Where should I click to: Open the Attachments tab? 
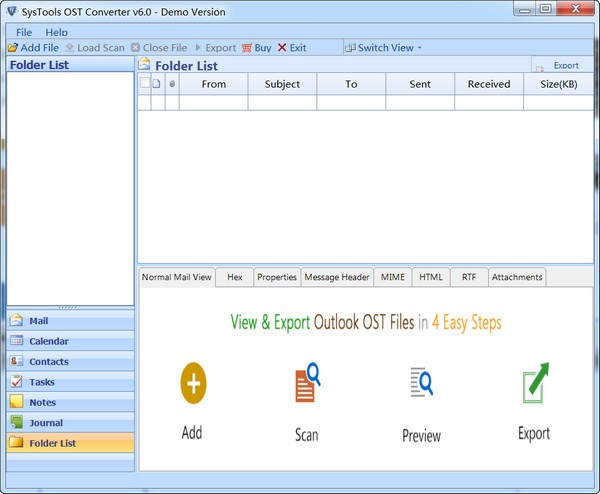point(517,277)
